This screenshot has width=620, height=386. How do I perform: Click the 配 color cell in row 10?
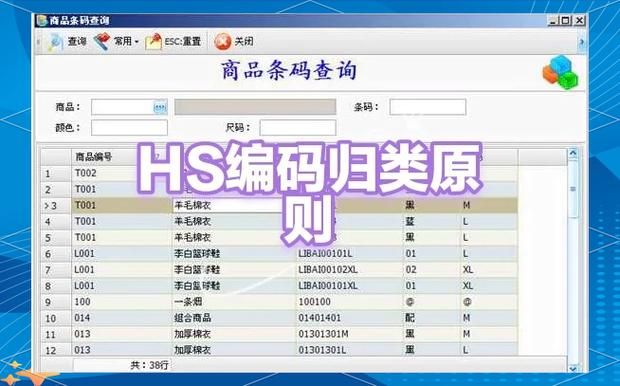pyautogui.click(x=410, y=318)
